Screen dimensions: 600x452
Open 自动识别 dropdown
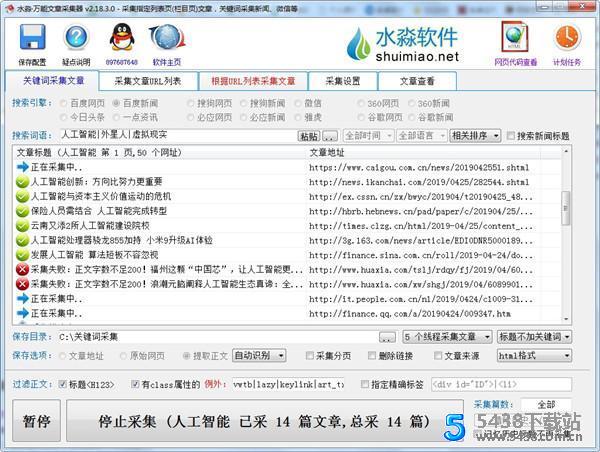tap(259, 356)
